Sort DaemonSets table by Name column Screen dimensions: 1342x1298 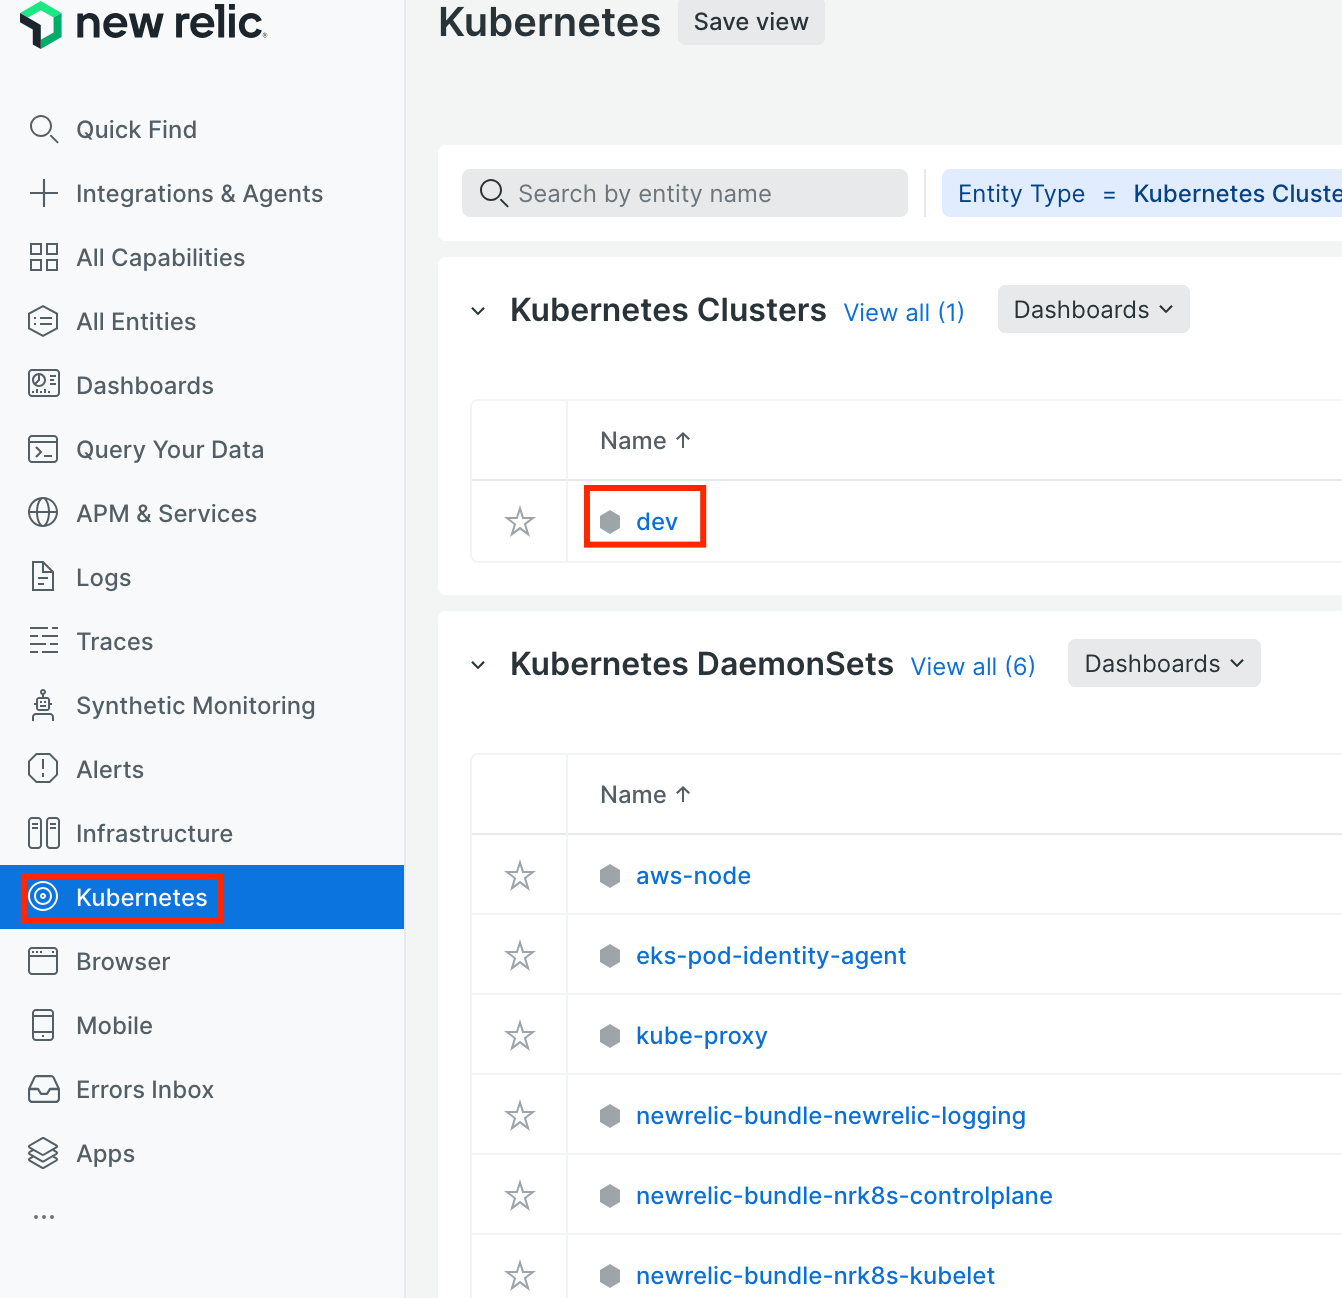click(x=646, y=795)
